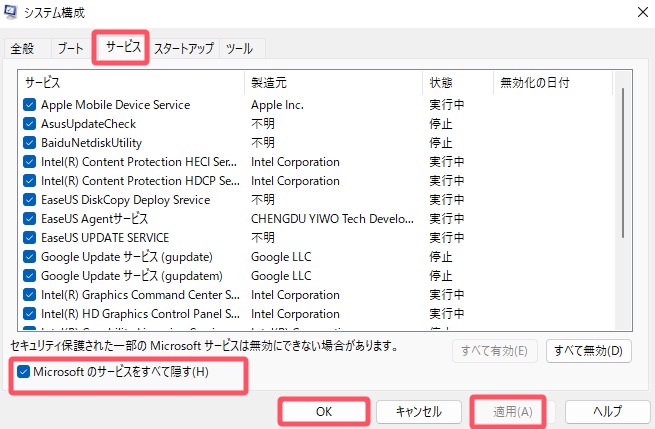
Task: Click the すべて無効(D) button
Action: (589, 351)
